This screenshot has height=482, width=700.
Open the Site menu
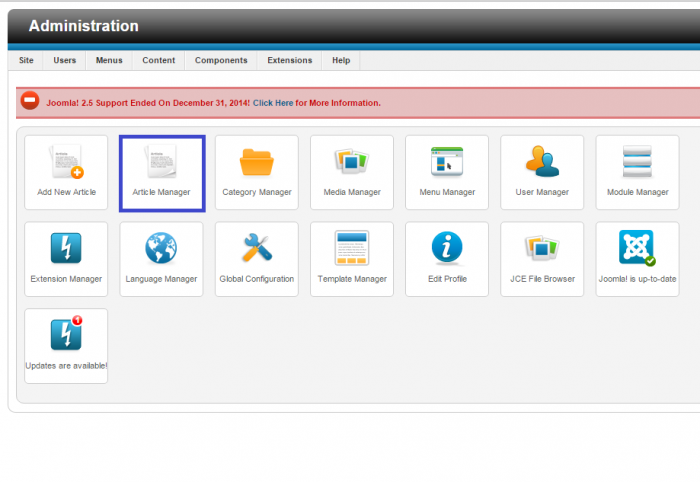(26, 60)
